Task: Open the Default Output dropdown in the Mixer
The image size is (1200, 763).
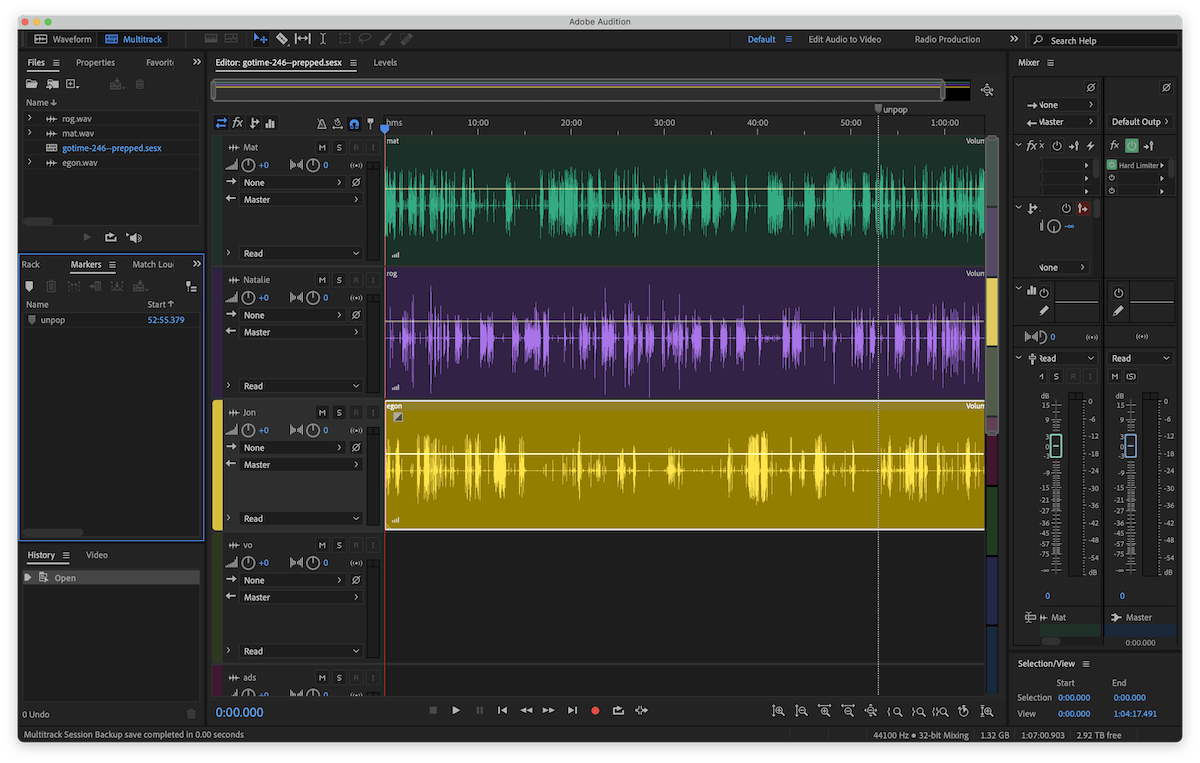Action: [x=1141, y=122]
